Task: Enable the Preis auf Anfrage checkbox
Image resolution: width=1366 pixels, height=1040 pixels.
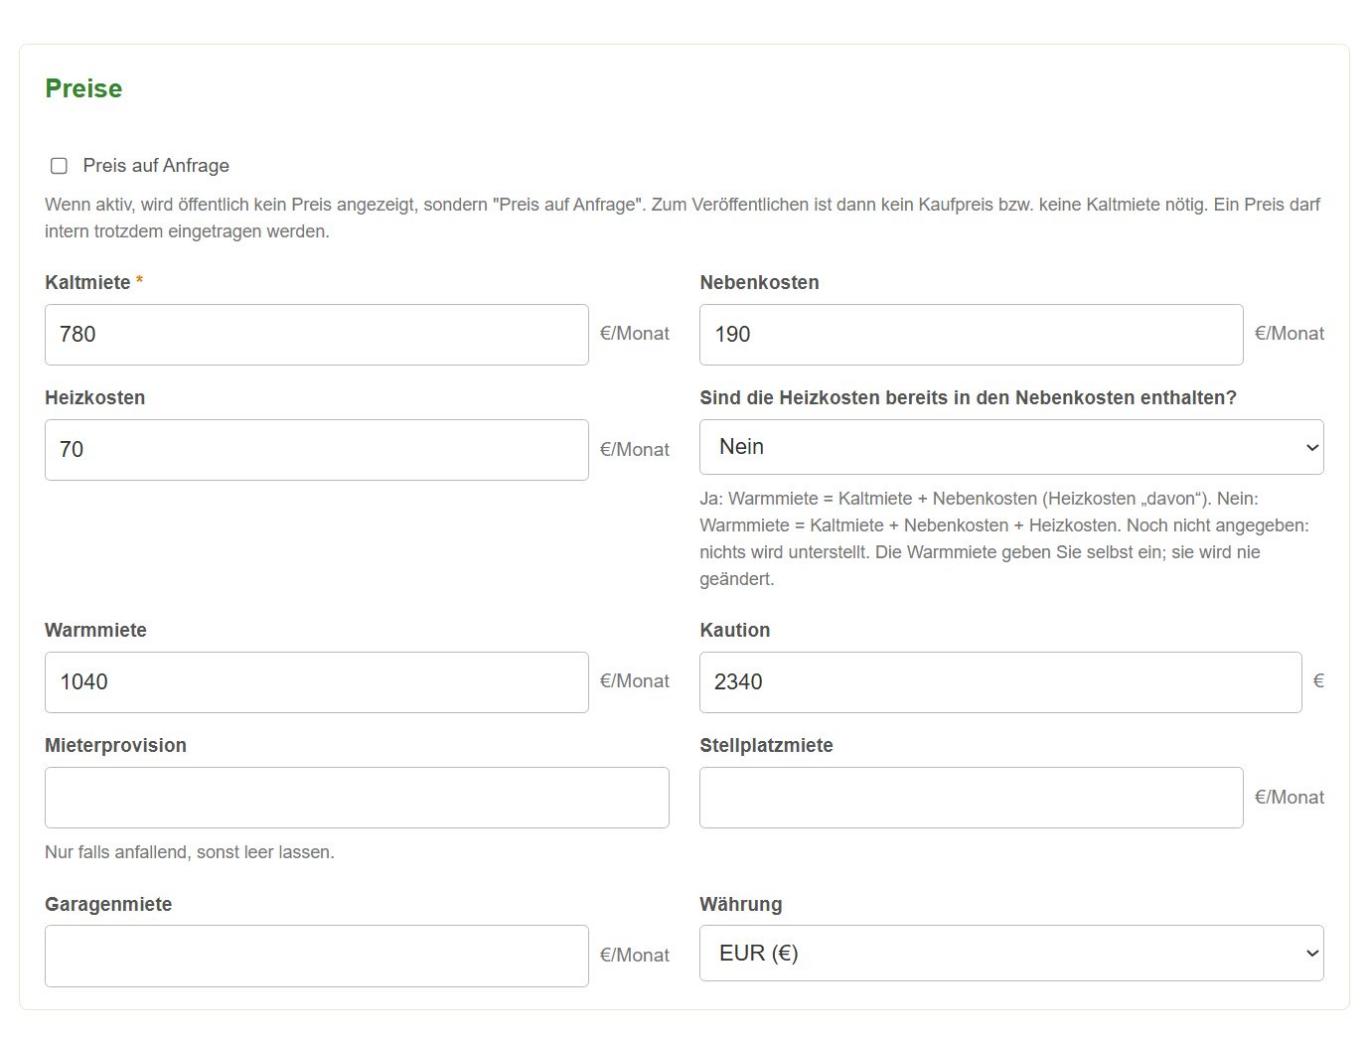Action: click(x=59, y=166)
